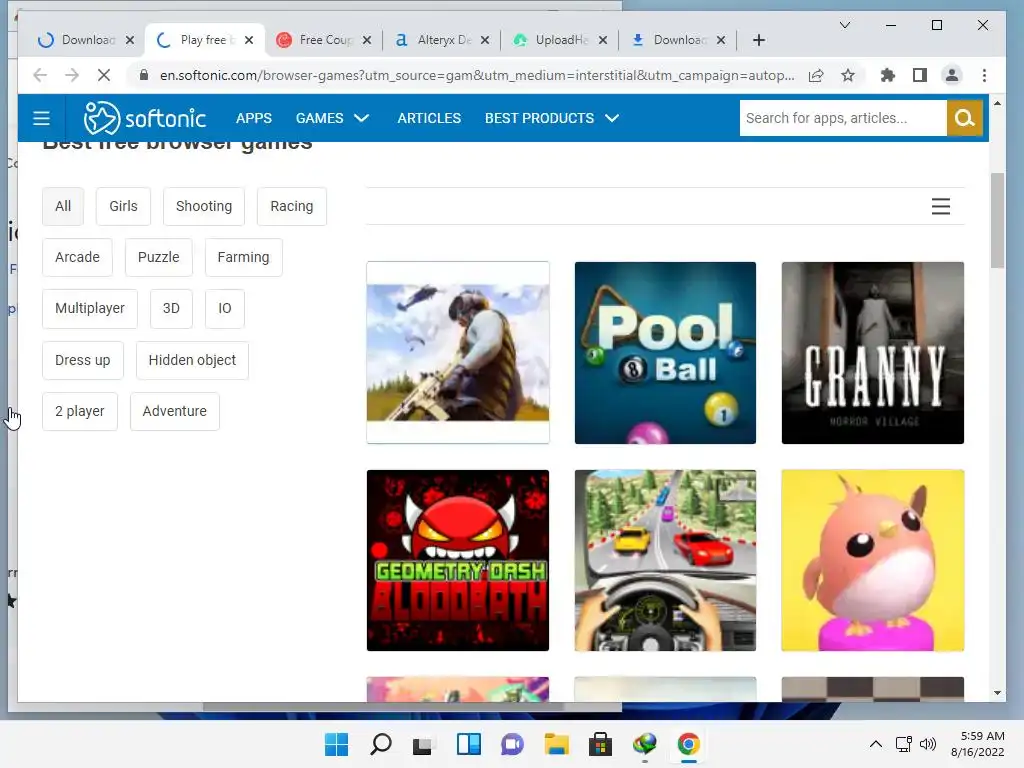The width and height of the screenshot is (1024, 768).
Task: Select the All category filter
Action: 63,206
